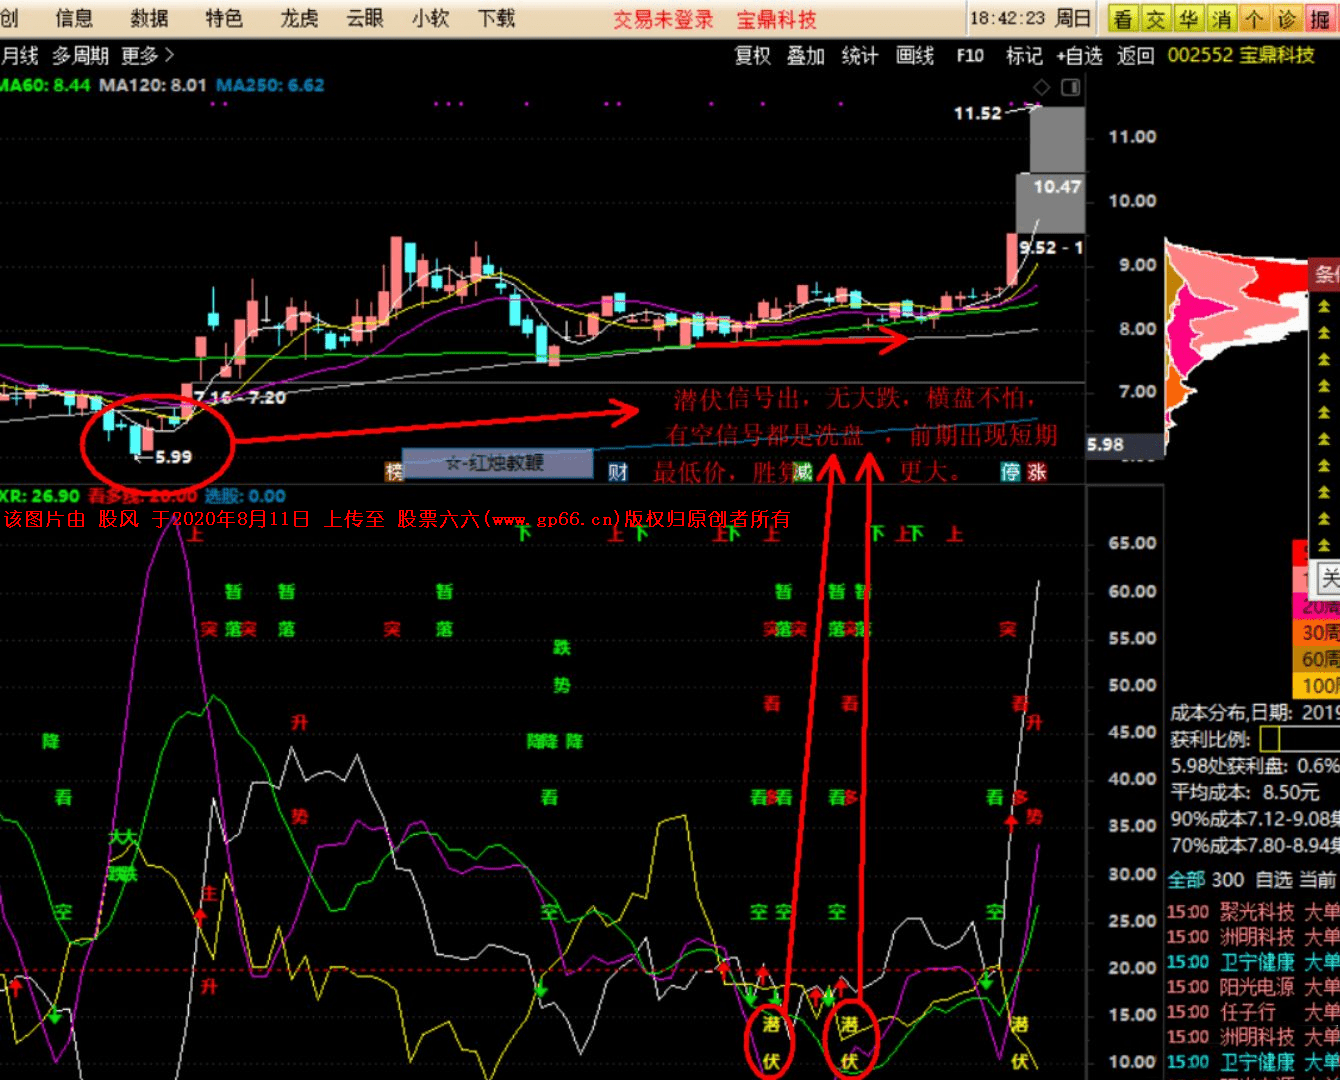Click the clock showing 18:42:23 周日
Image resolution: width=1340 pixels, height=1080 pixels.
[1030, 19]
